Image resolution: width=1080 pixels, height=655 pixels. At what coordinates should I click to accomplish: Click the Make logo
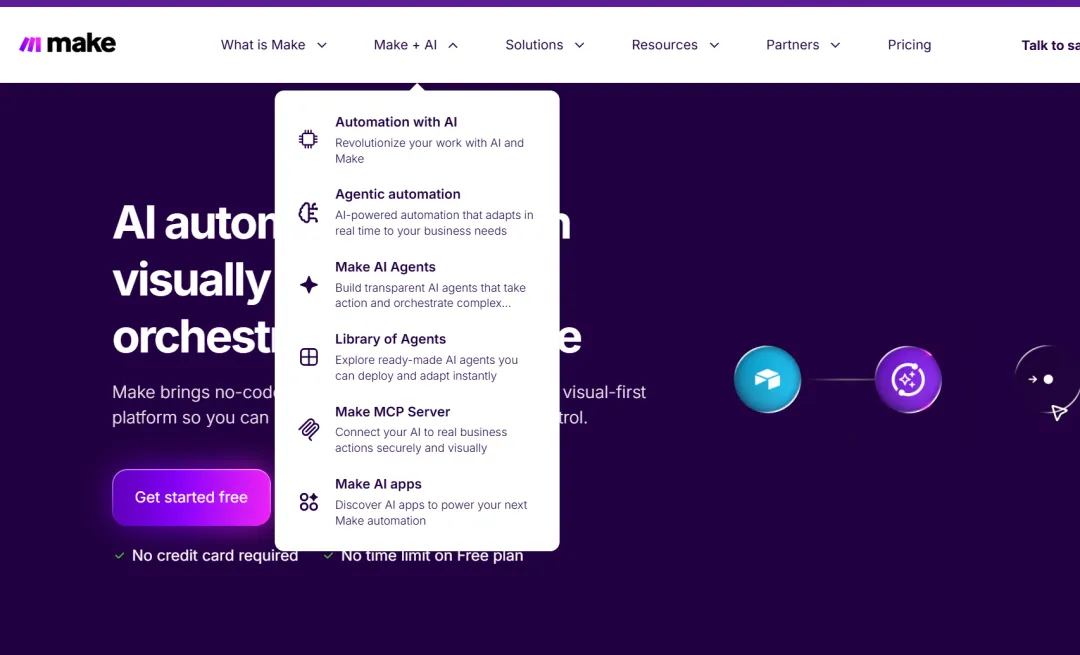68,44
